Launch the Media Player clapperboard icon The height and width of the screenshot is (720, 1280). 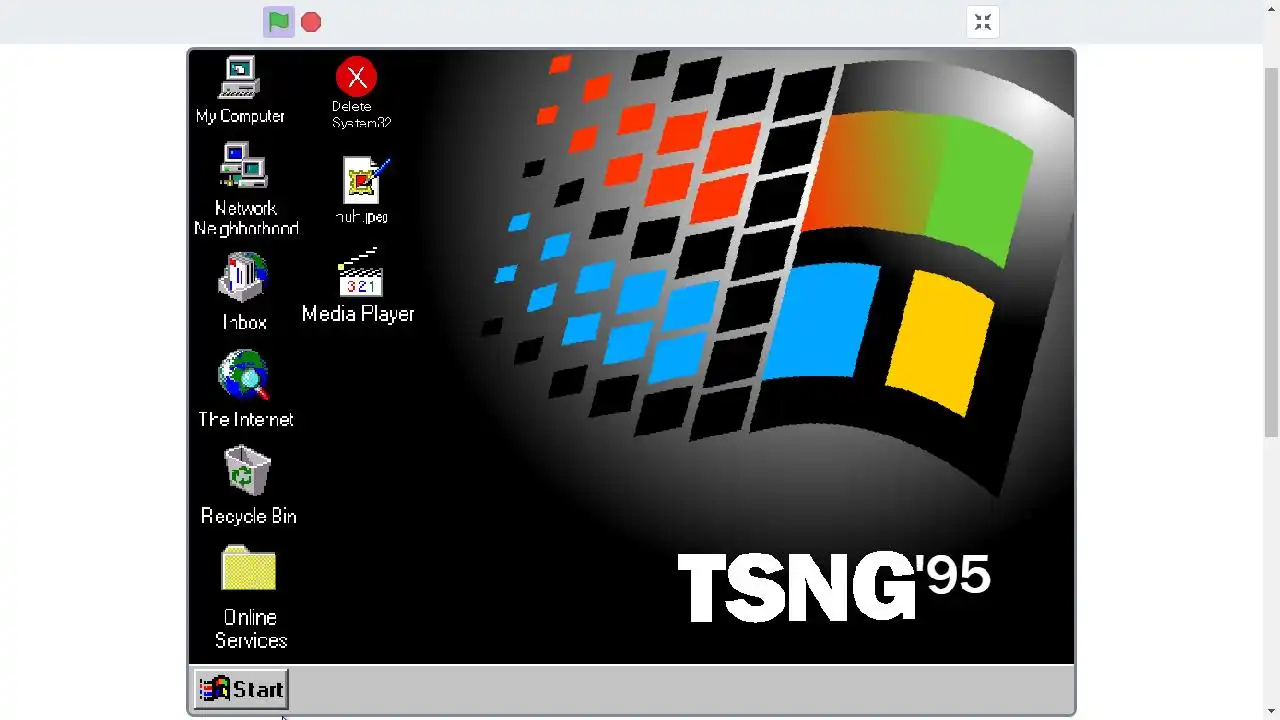click(x=360, y=273)
